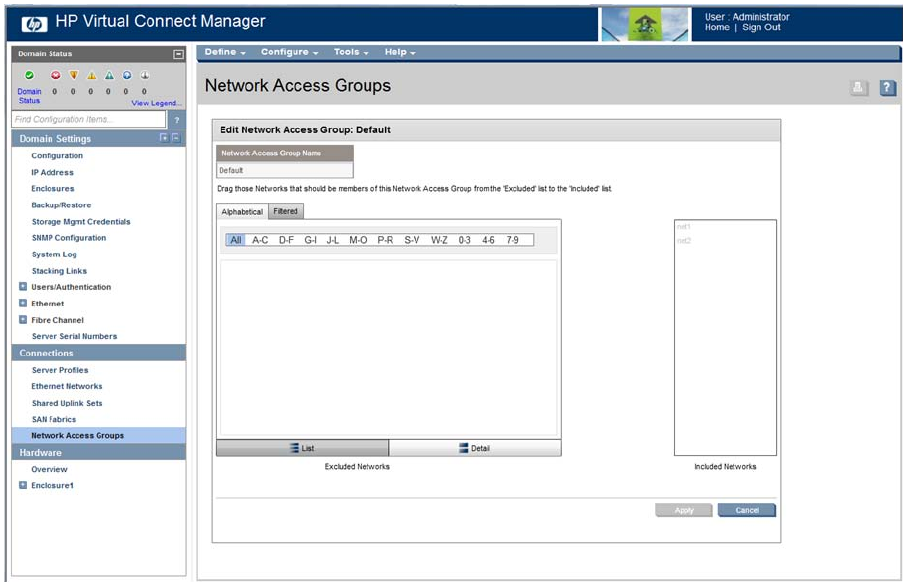Click the Find Configuration Items search field
The image size is (906, 585).
89,120
